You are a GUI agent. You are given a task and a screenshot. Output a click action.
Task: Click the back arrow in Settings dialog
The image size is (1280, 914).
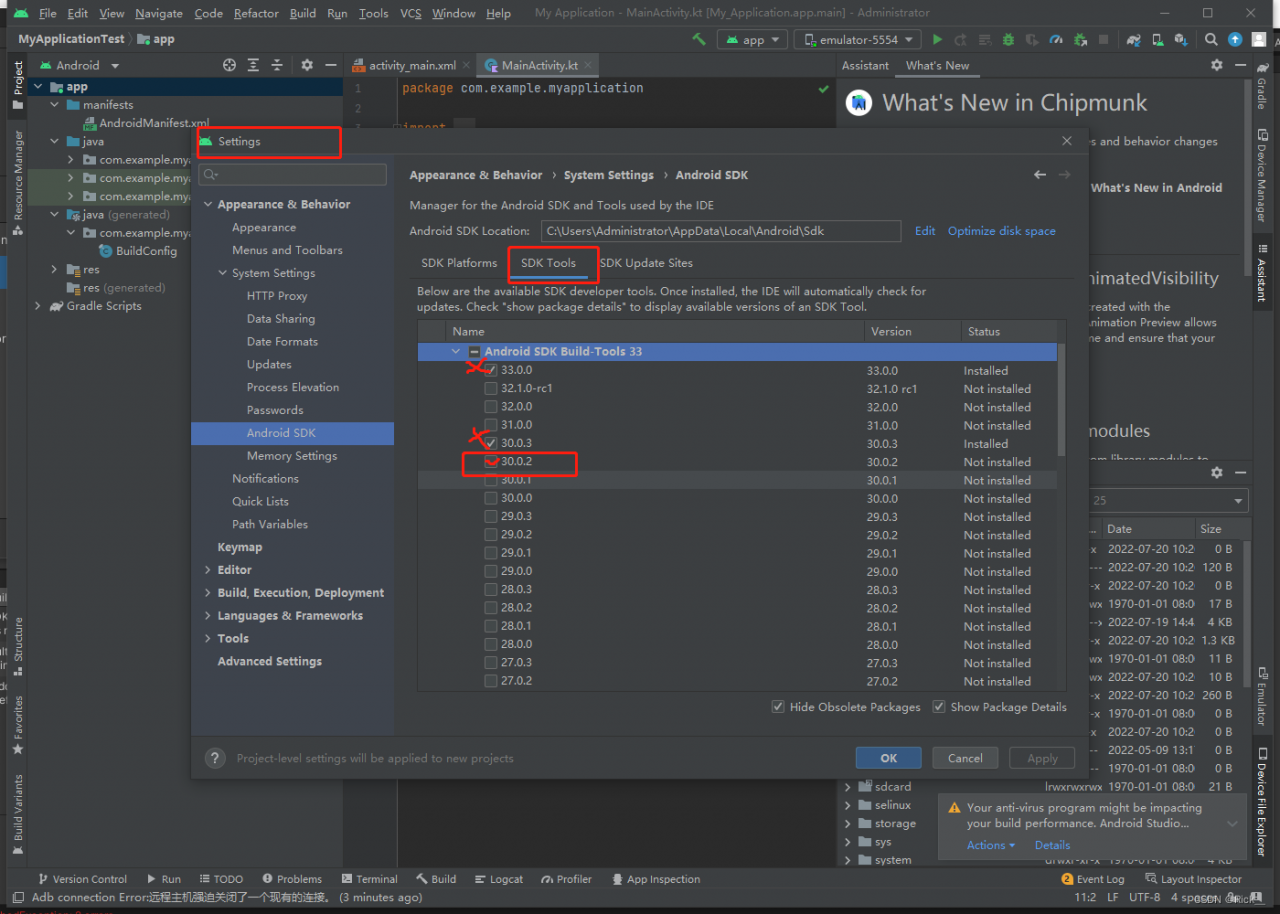(1040, 175)
